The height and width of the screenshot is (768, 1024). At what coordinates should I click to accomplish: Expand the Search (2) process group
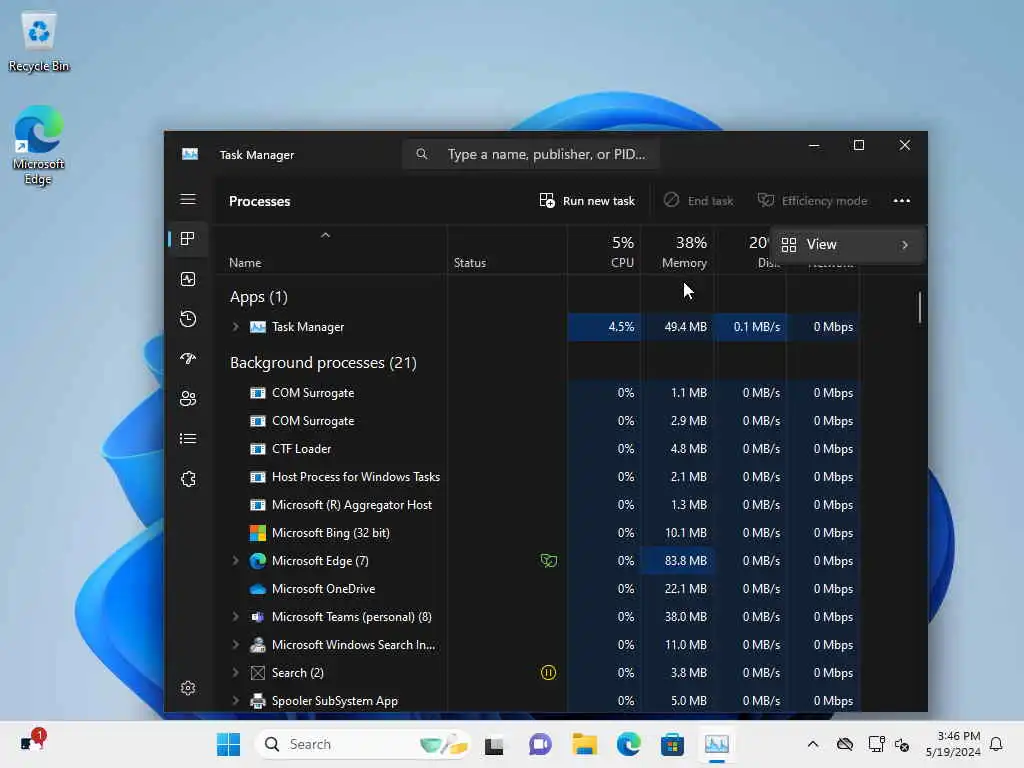(x=236, y=673)
